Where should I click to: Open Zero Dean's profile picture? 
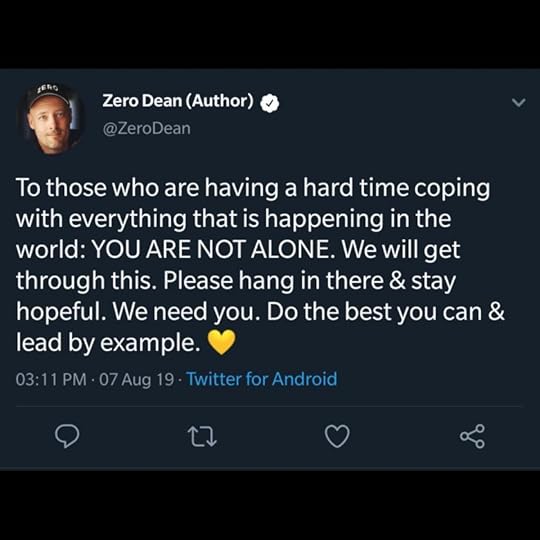click(51, 119)
